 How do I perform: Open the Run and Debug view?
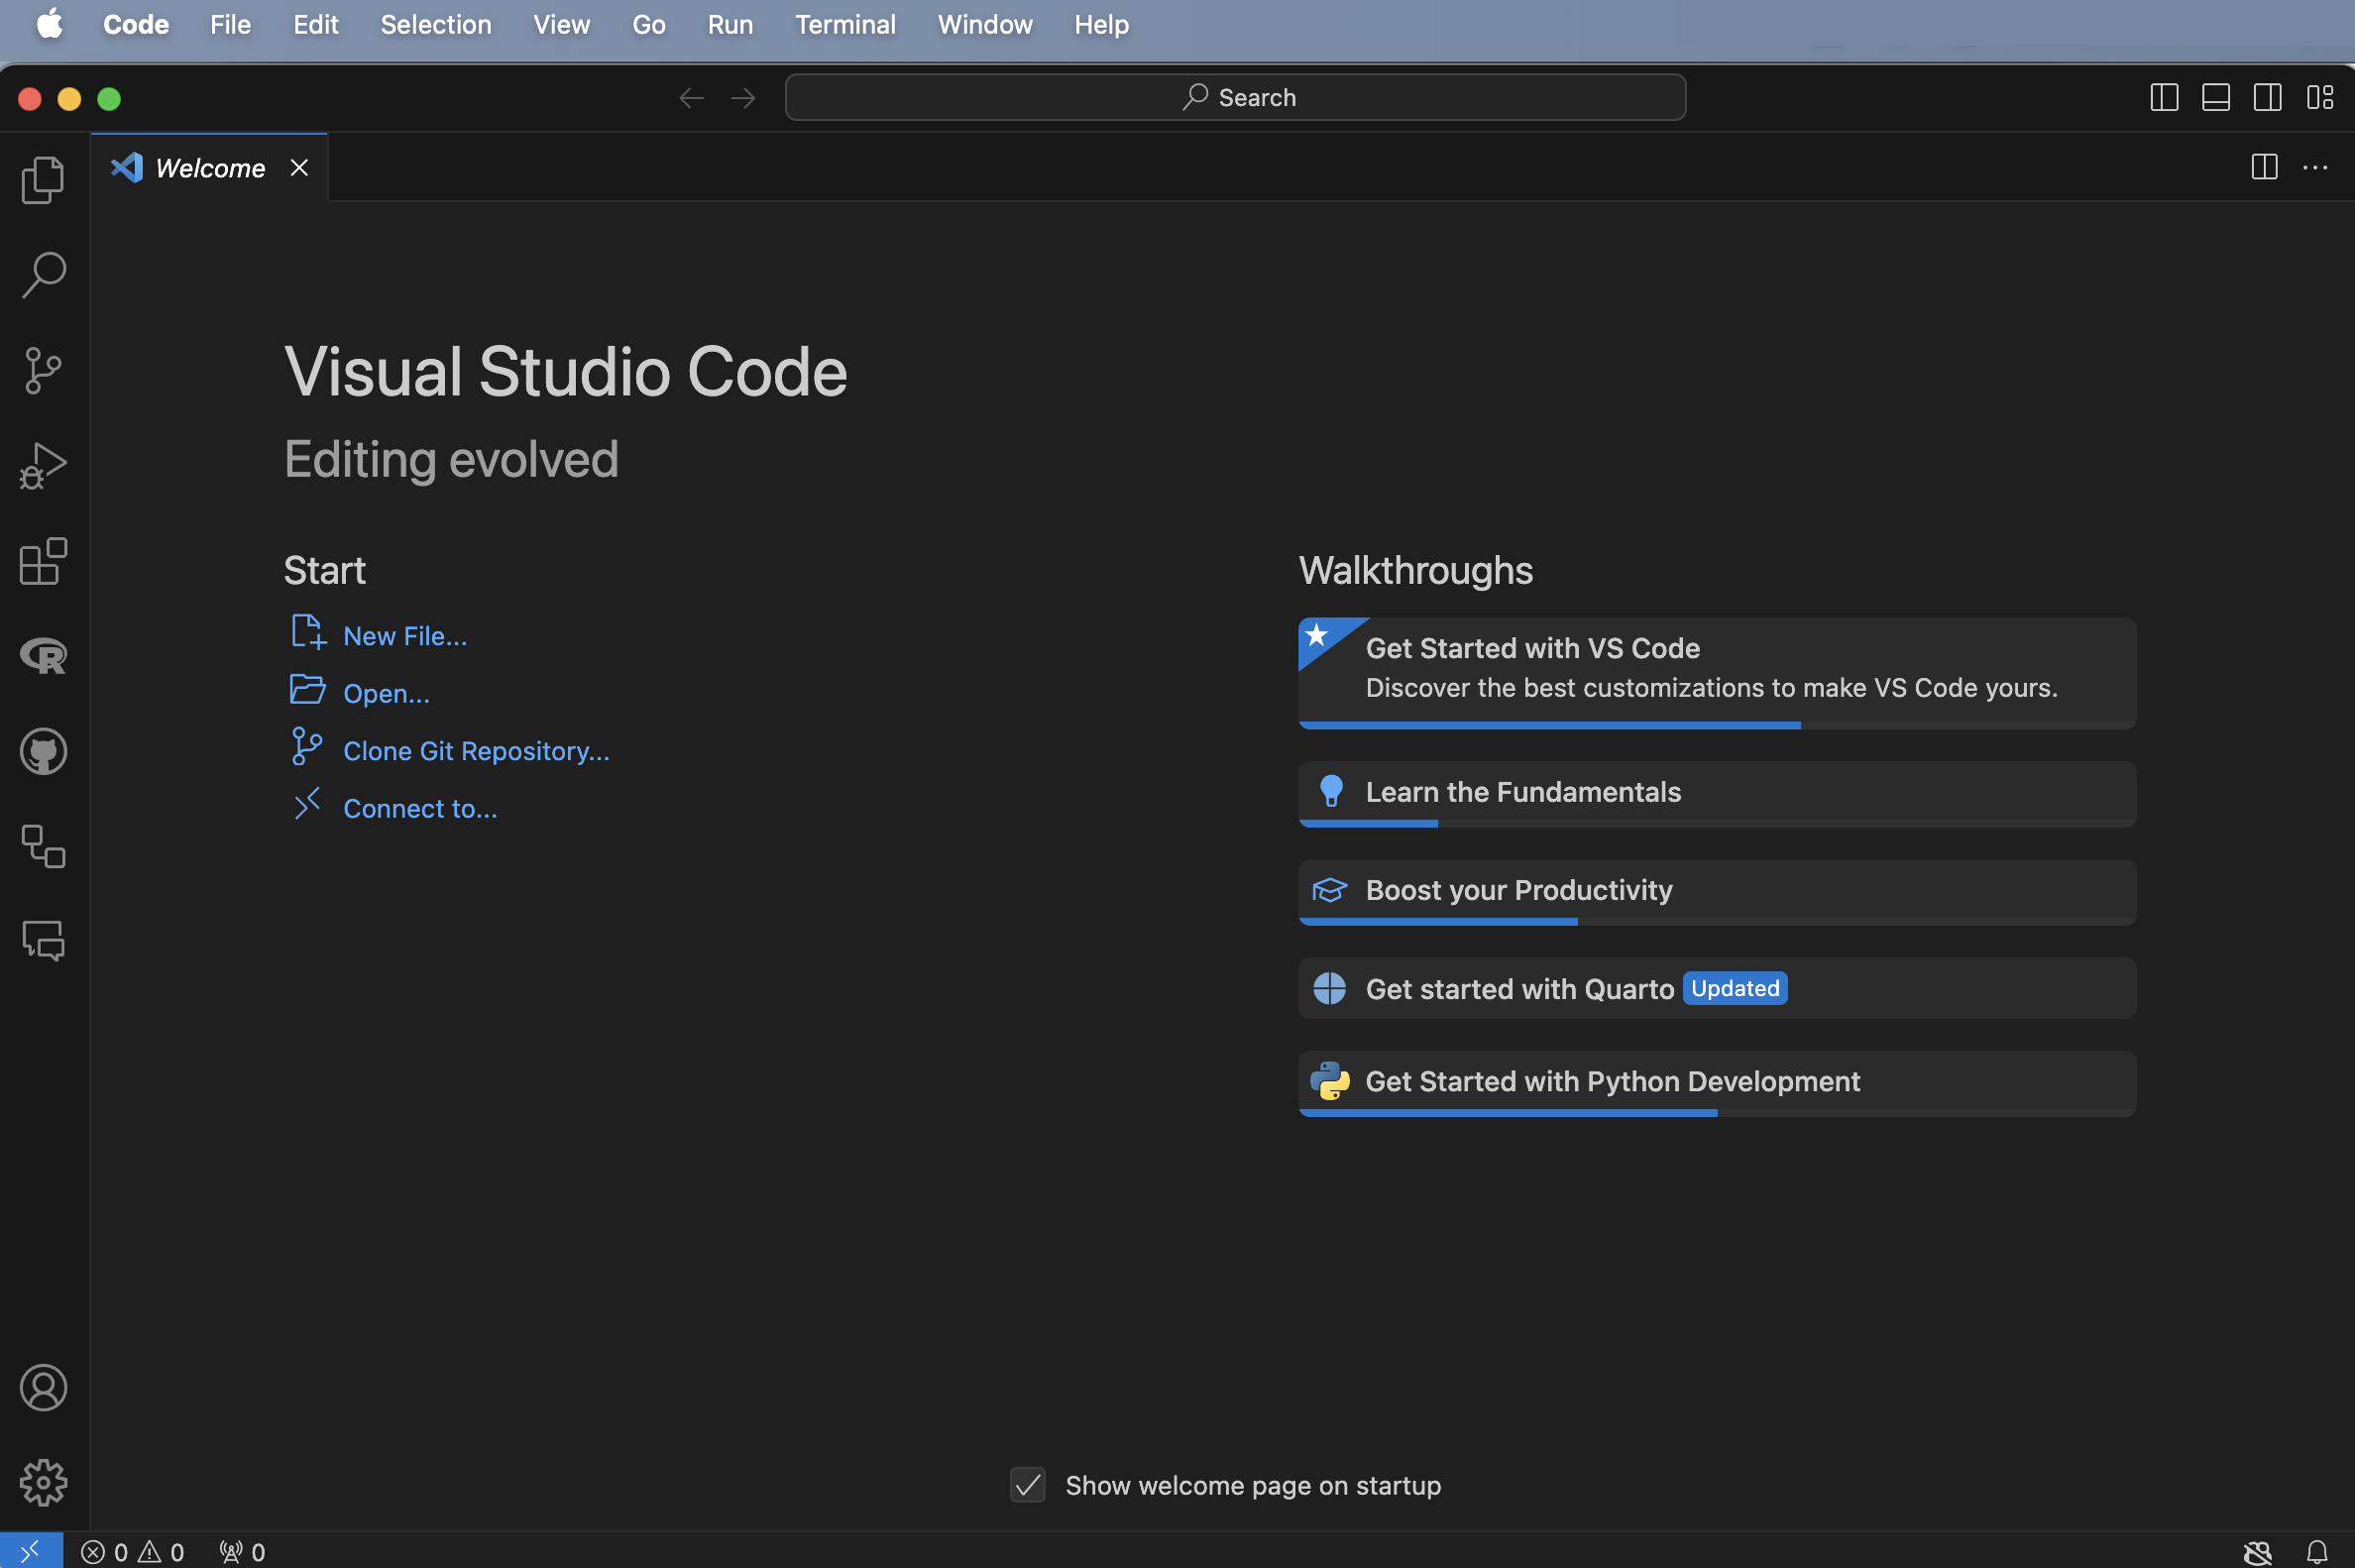pyautogui.click(x=43, y=466)
